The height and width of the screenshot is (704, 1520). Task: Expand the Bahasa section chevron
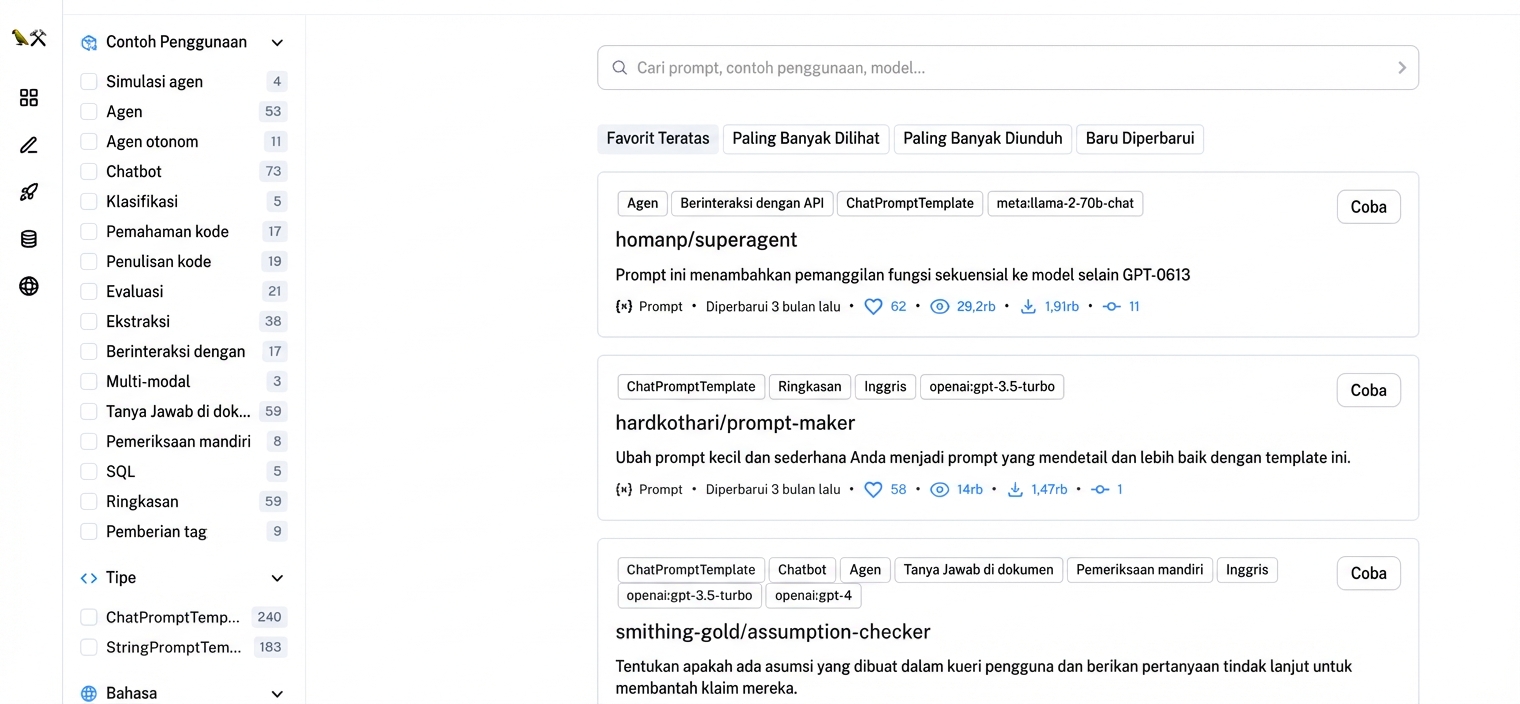coord(277,693)
